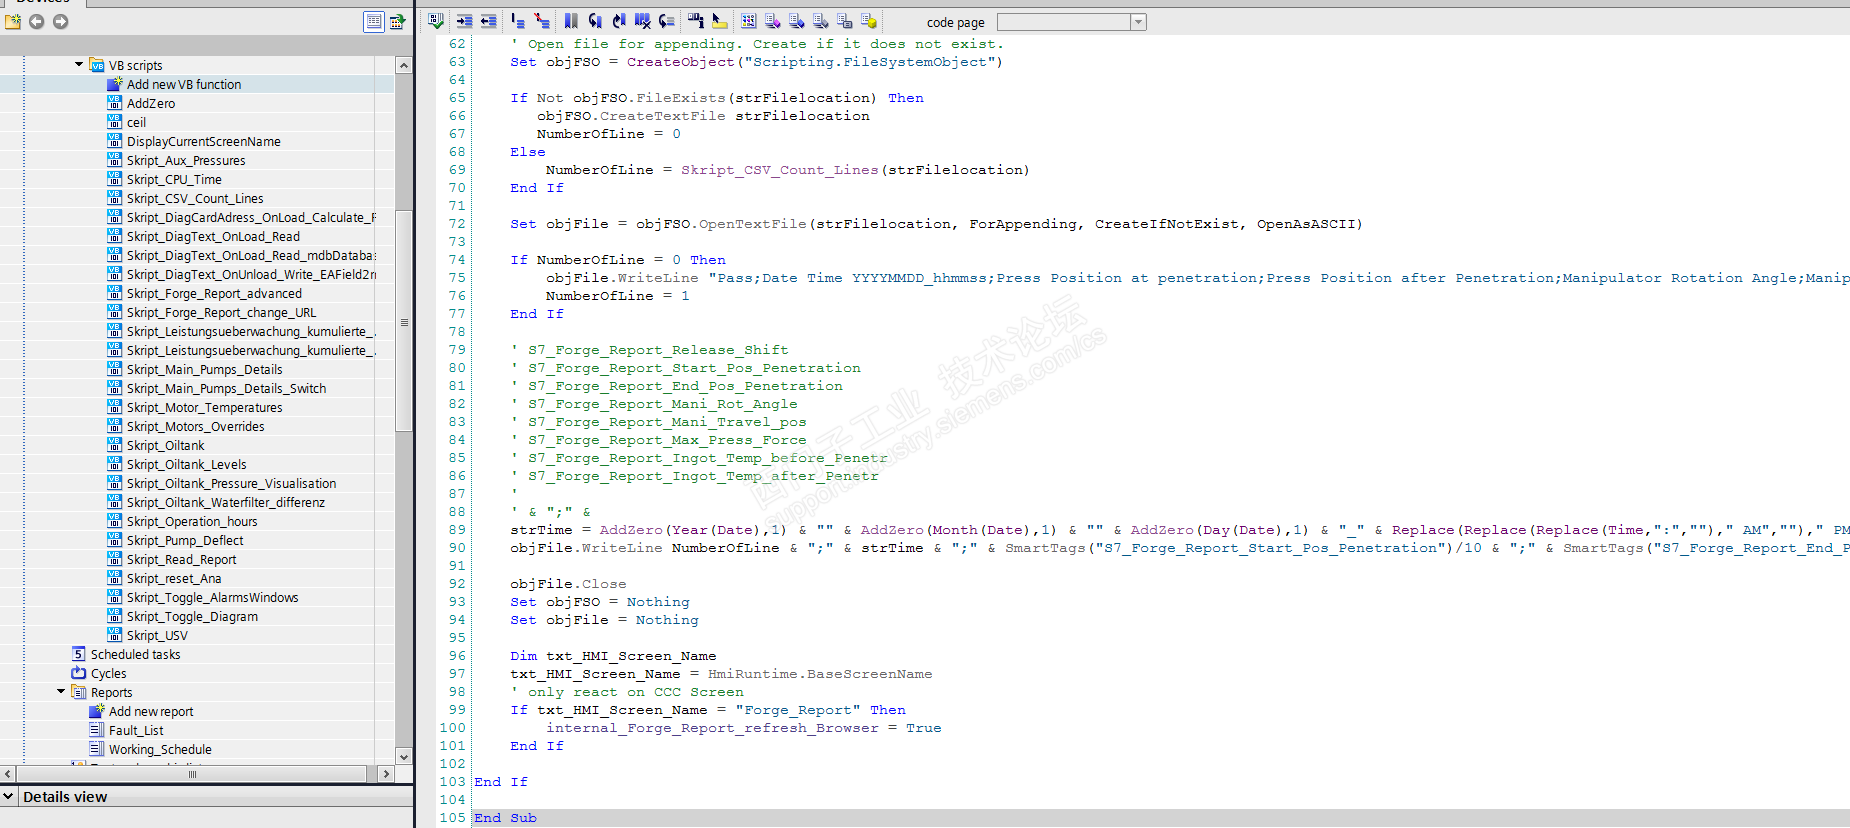Select the Skript_Oiltank script
The height and width of the screenshot is (828, 1850).
click(165, 446)
